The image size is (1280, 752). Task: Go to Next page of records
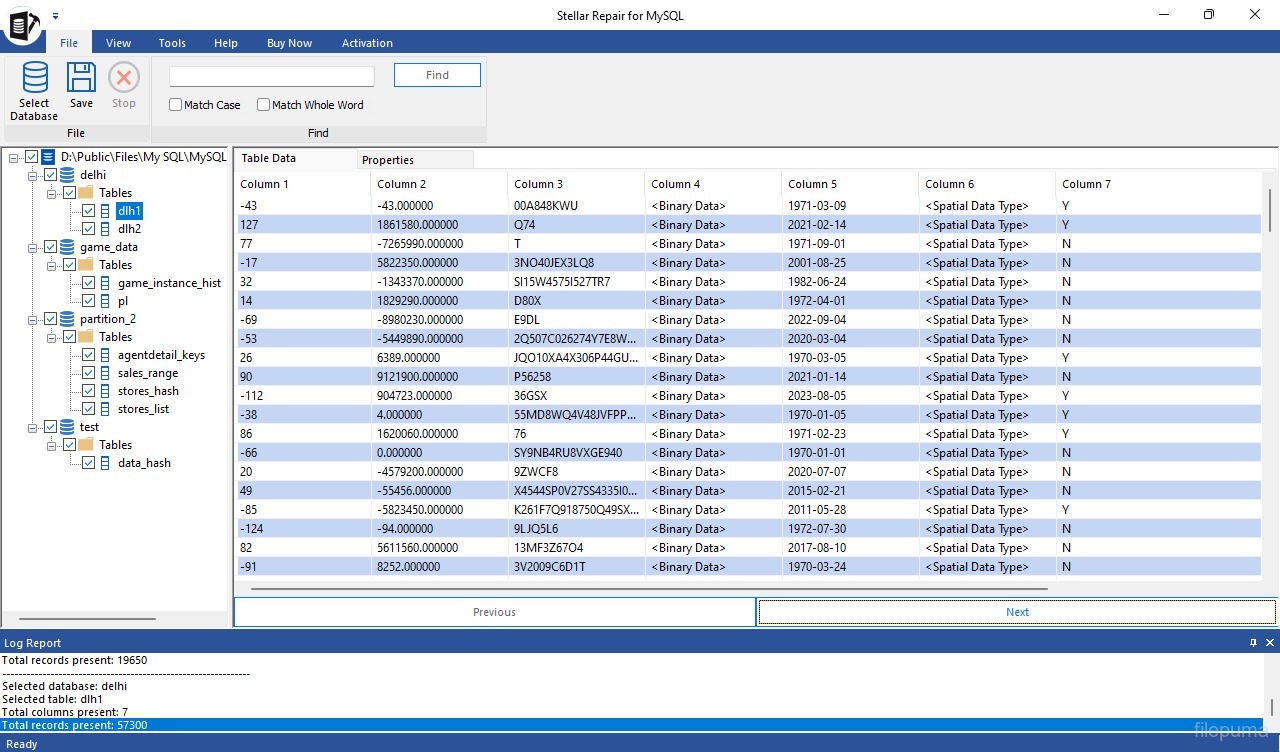tap(1017, 612)
